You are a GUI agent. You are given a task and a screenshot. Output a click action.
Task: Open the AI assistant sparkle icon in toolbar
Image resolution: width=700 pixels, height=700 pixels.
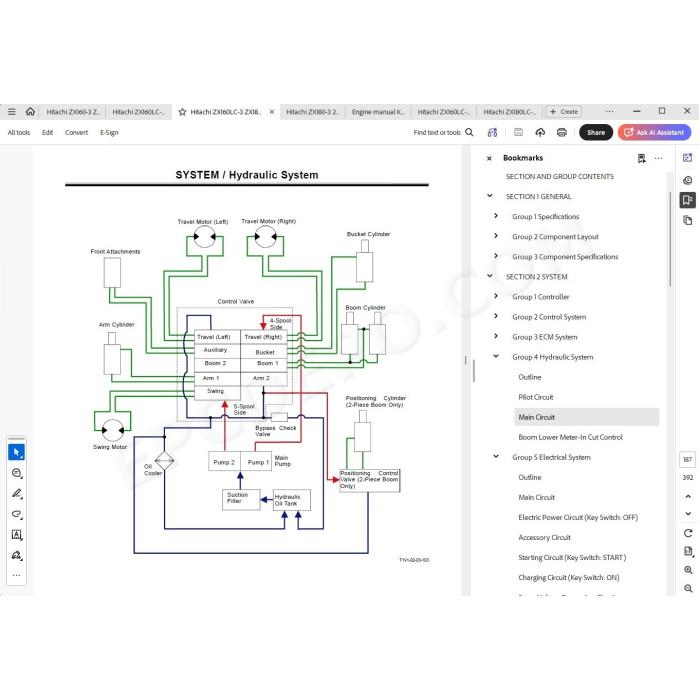click(492, 132)
